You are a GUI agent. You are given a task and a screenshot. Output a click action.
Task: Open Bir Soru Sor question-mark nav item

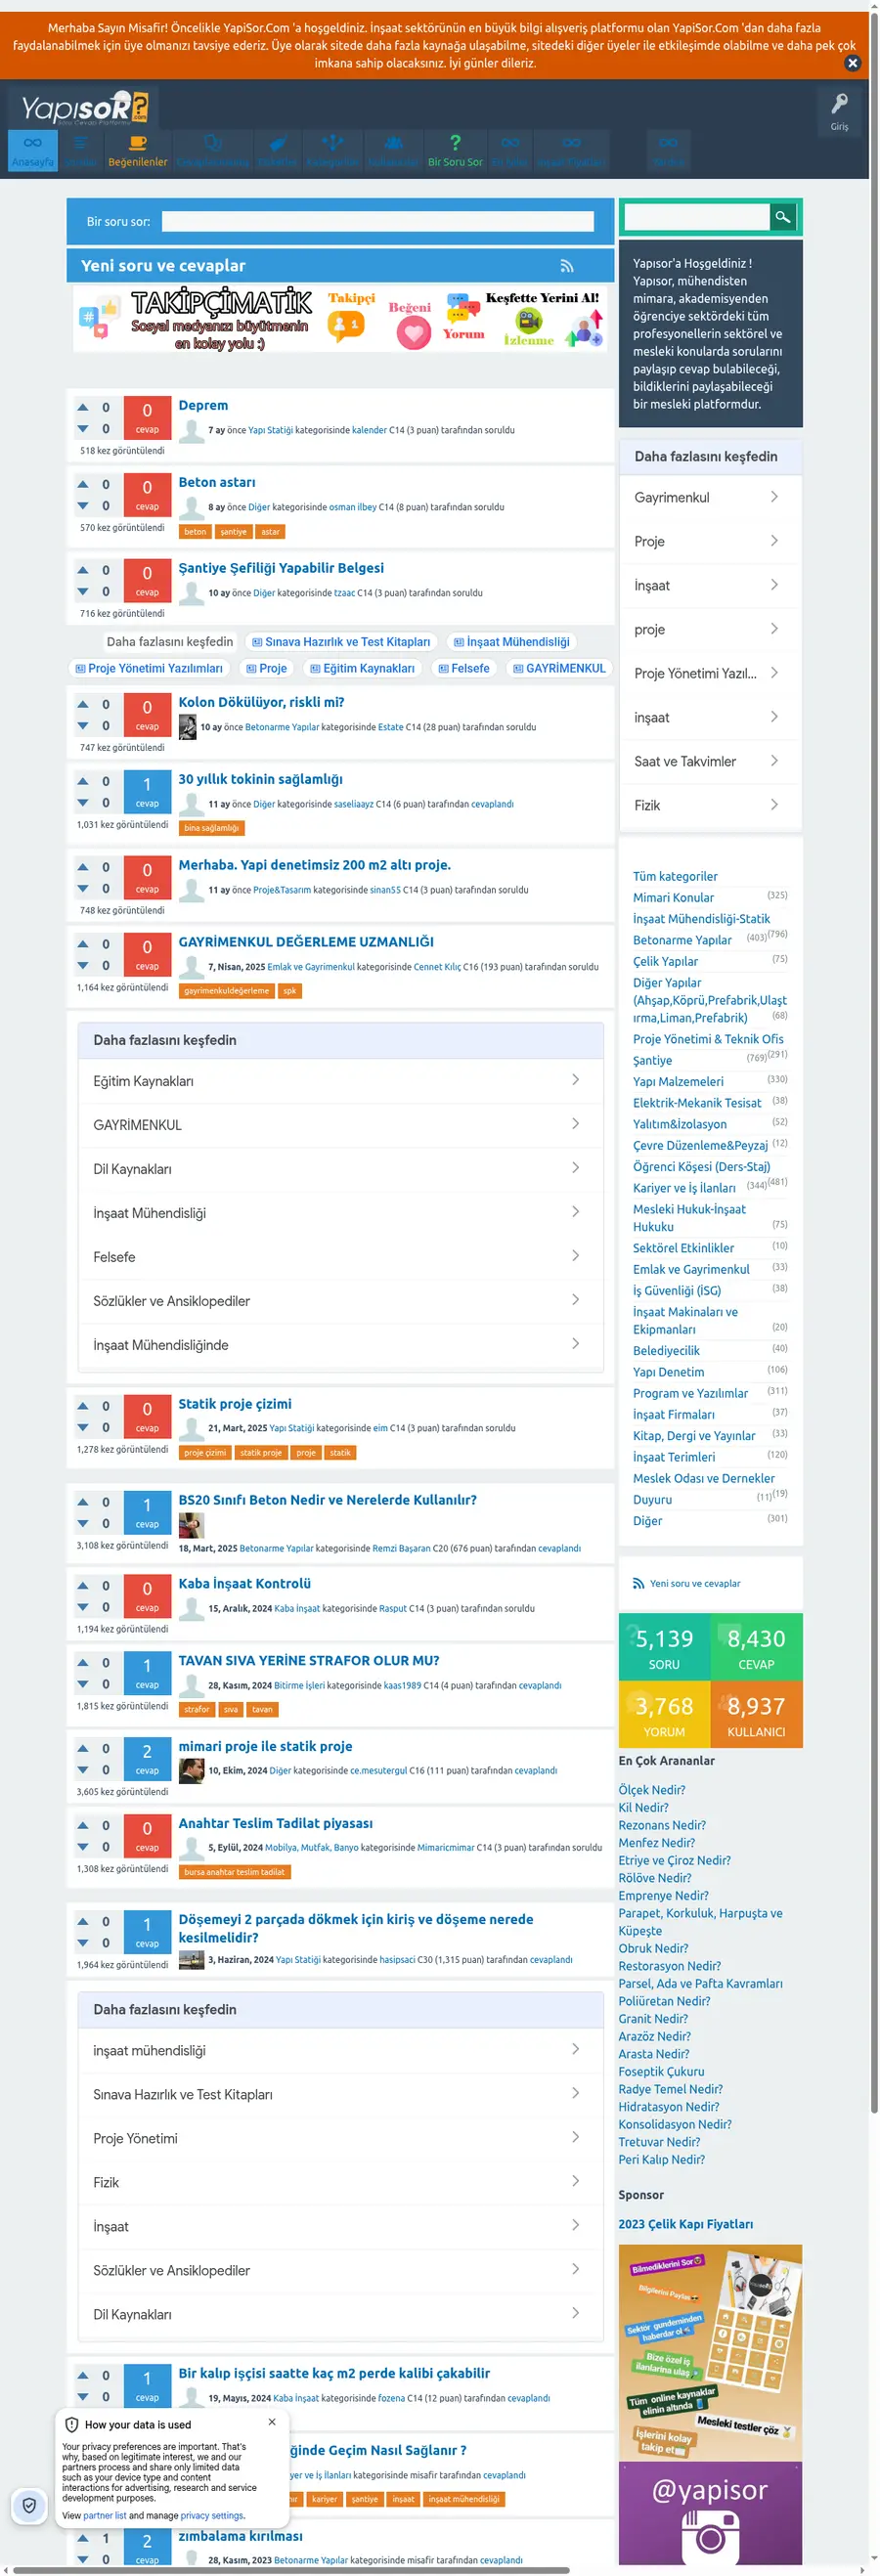pos(455,150)
